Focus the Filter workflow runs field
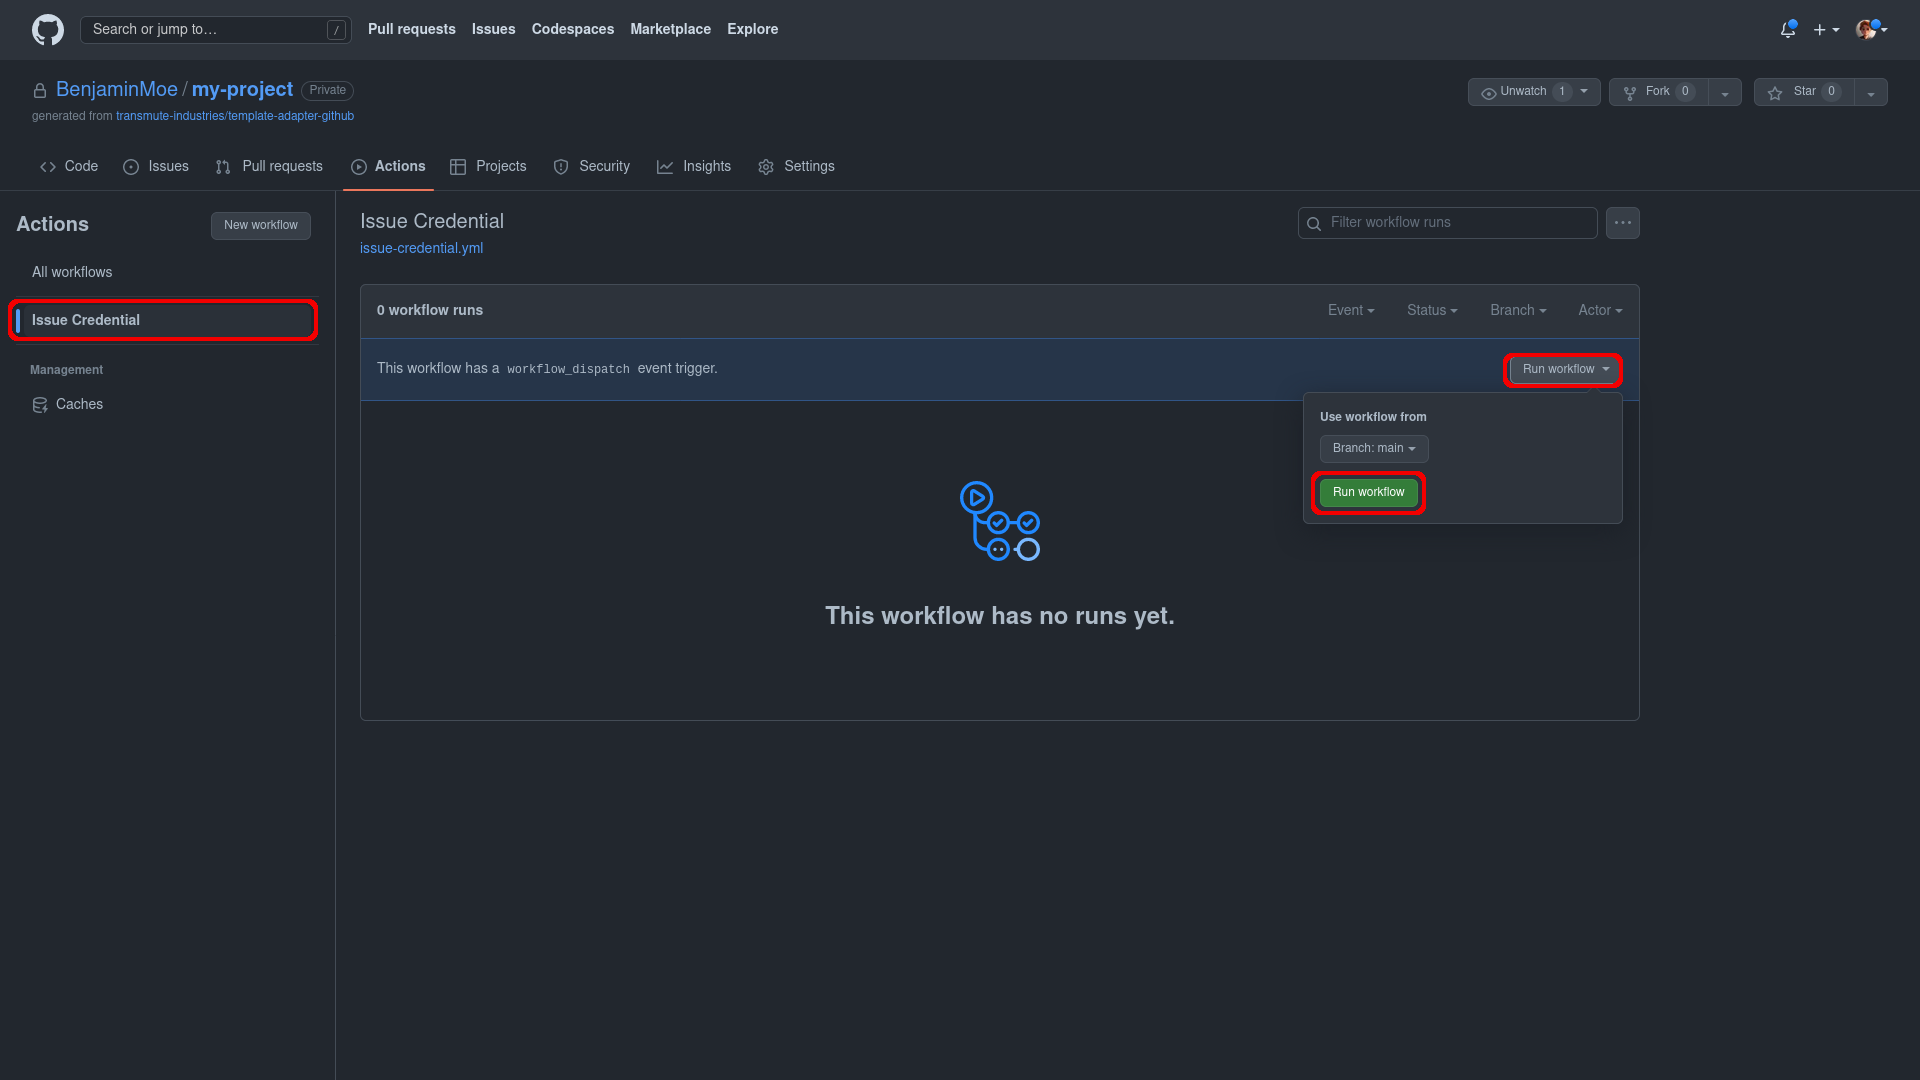 coord(1447,223)
